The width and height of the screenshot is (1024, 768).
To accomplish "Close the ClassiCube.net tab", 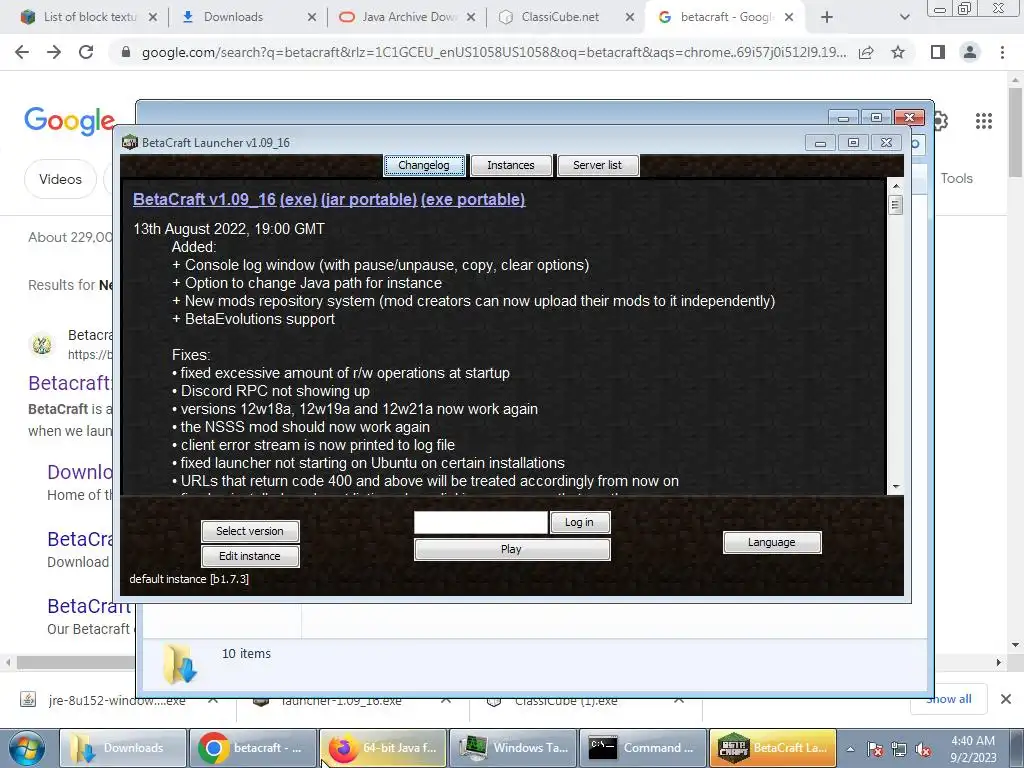I will 630,18.
